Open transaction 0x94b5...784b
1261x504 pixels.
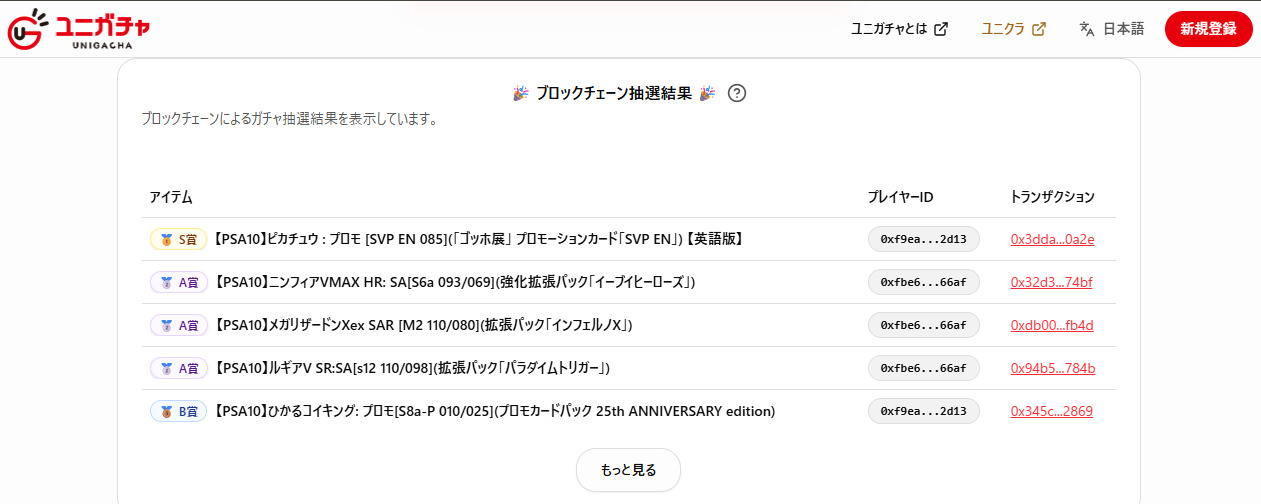coord(1053,368)
